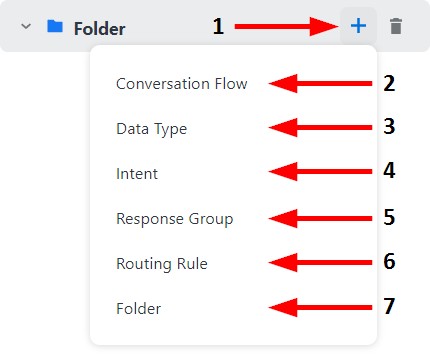This screenshot has width=430, height=362.
Task: Pick the Intent menu option
Action: tap(137, 174)
